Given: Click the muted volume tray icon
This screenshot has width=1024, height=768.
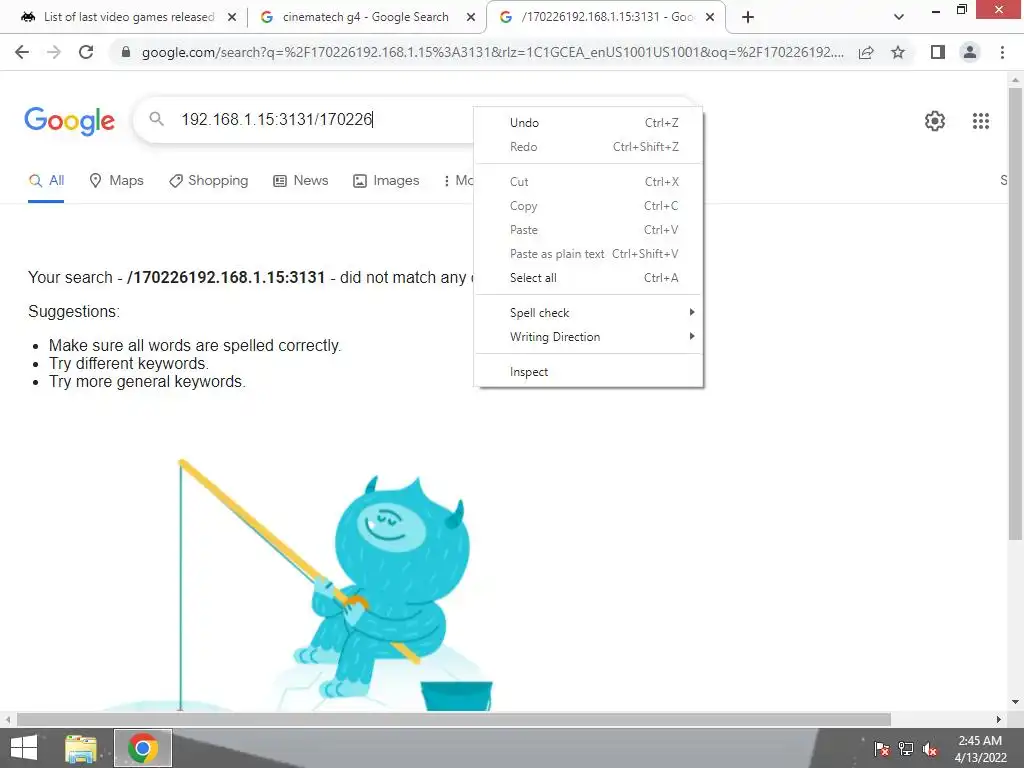Looking at the screenshot, I should click(930, 748).
